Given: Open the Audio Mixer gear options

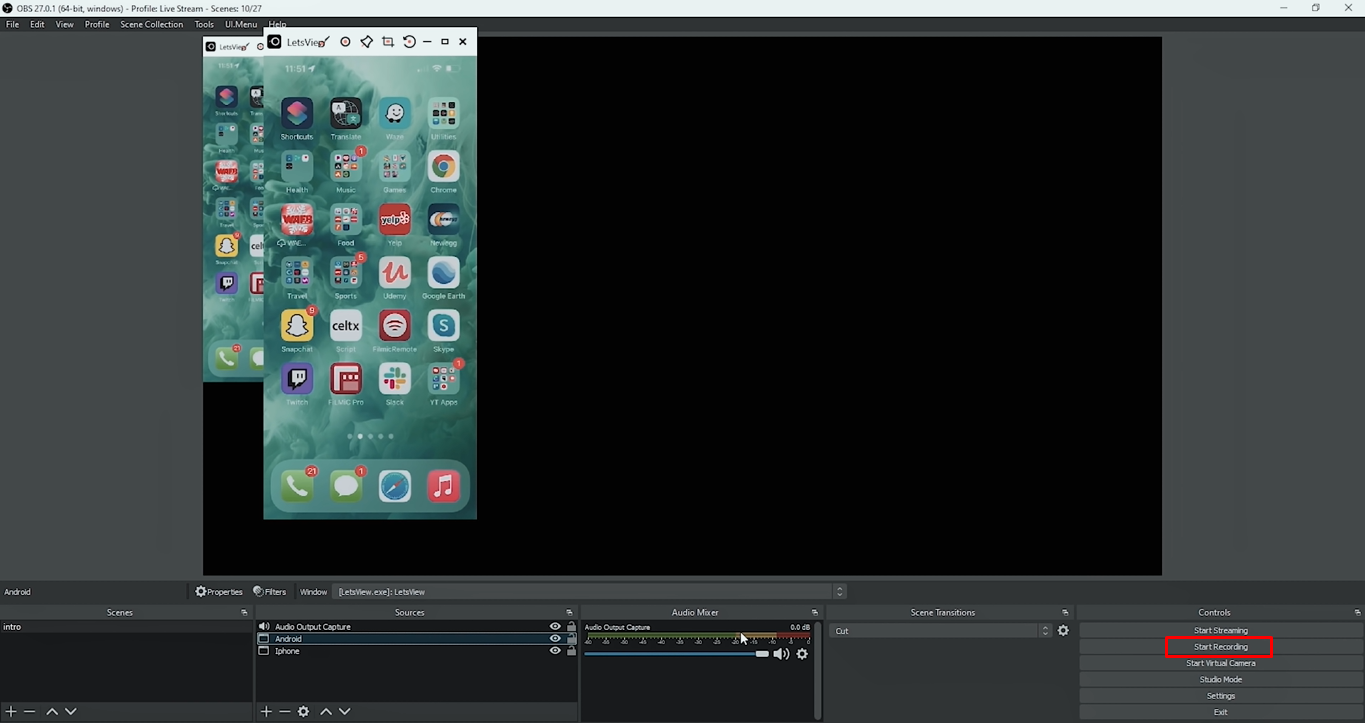Looking at the screenshot, I should (801, 654).
